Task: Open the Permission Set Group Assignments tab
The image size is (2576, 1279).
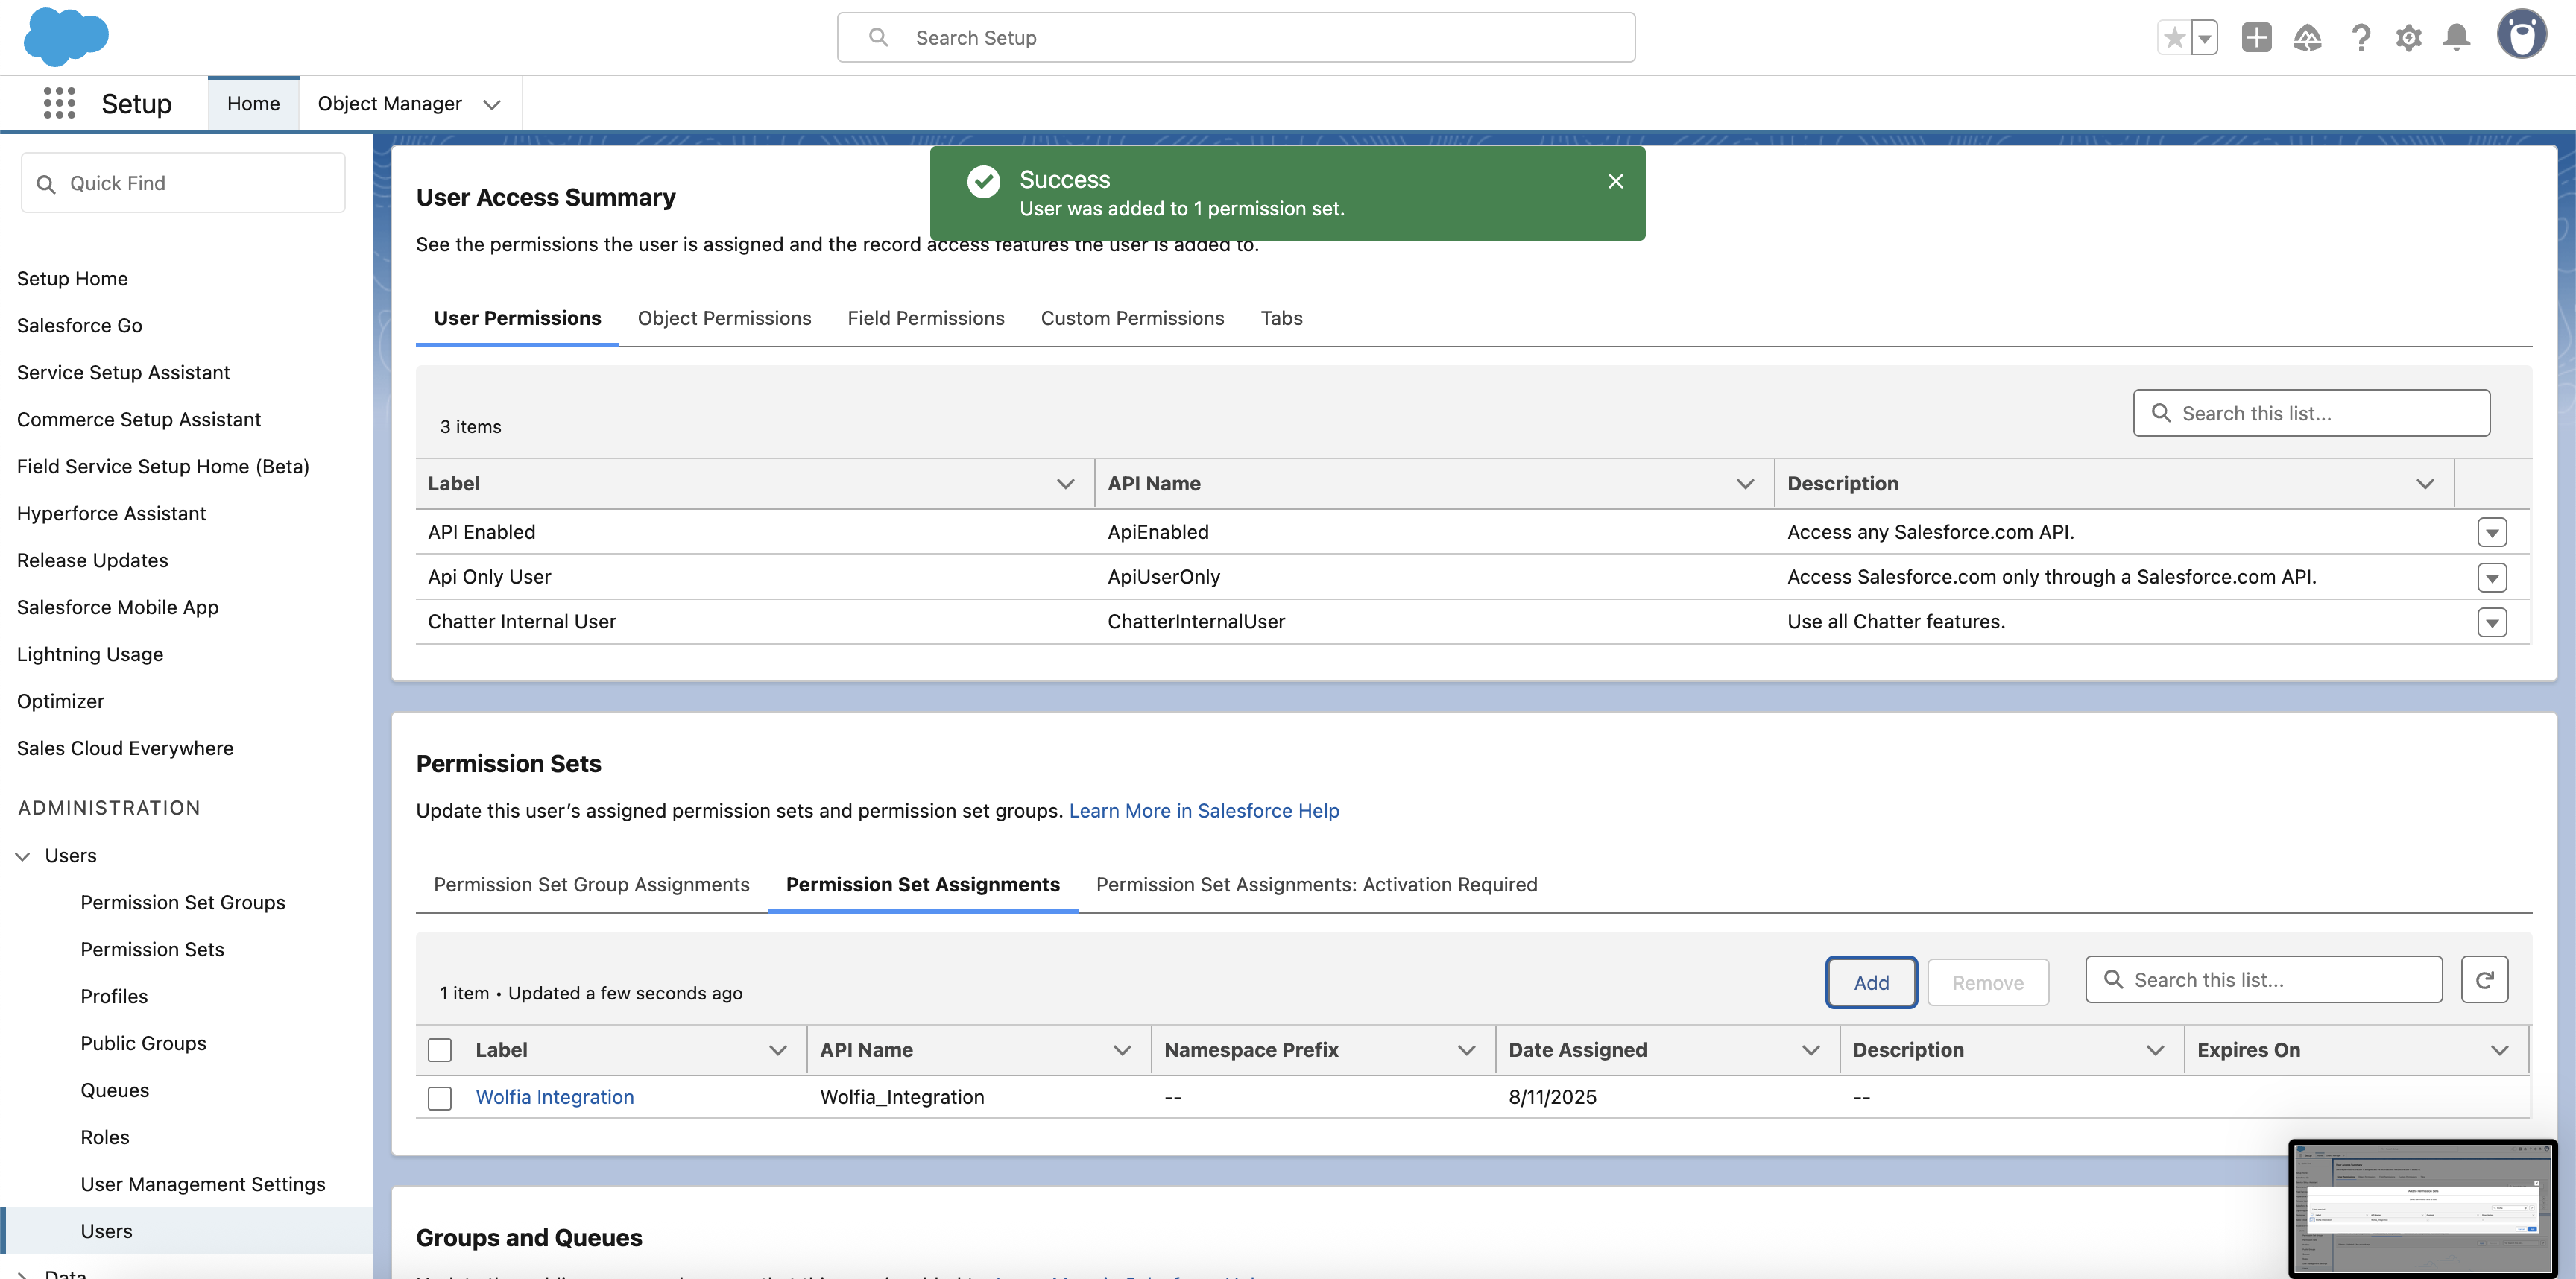Action: [x=590, y=884]
